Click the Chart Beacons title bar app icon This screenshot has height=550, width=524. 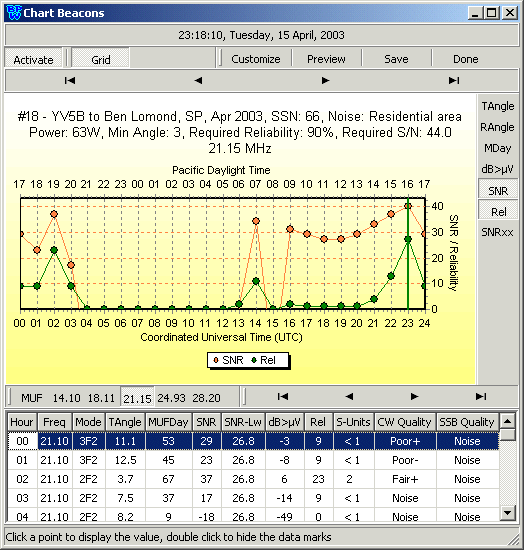[14, 13]
